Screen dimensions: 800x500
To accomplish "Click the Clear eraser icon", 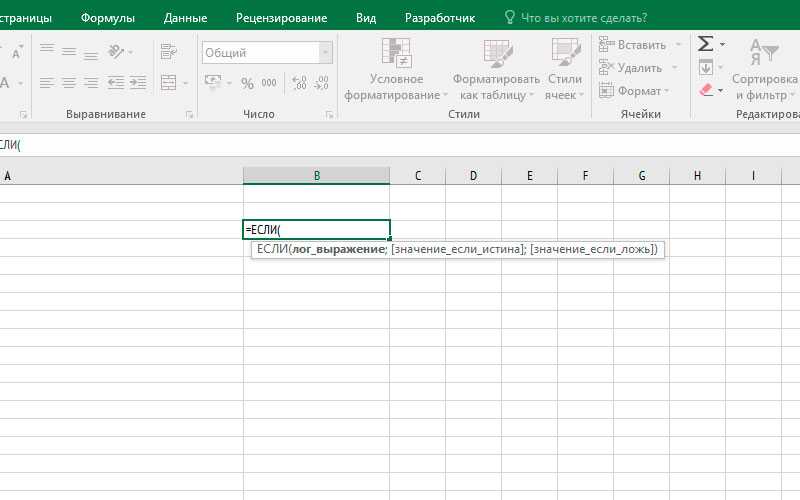I will [x=706, y=90].
